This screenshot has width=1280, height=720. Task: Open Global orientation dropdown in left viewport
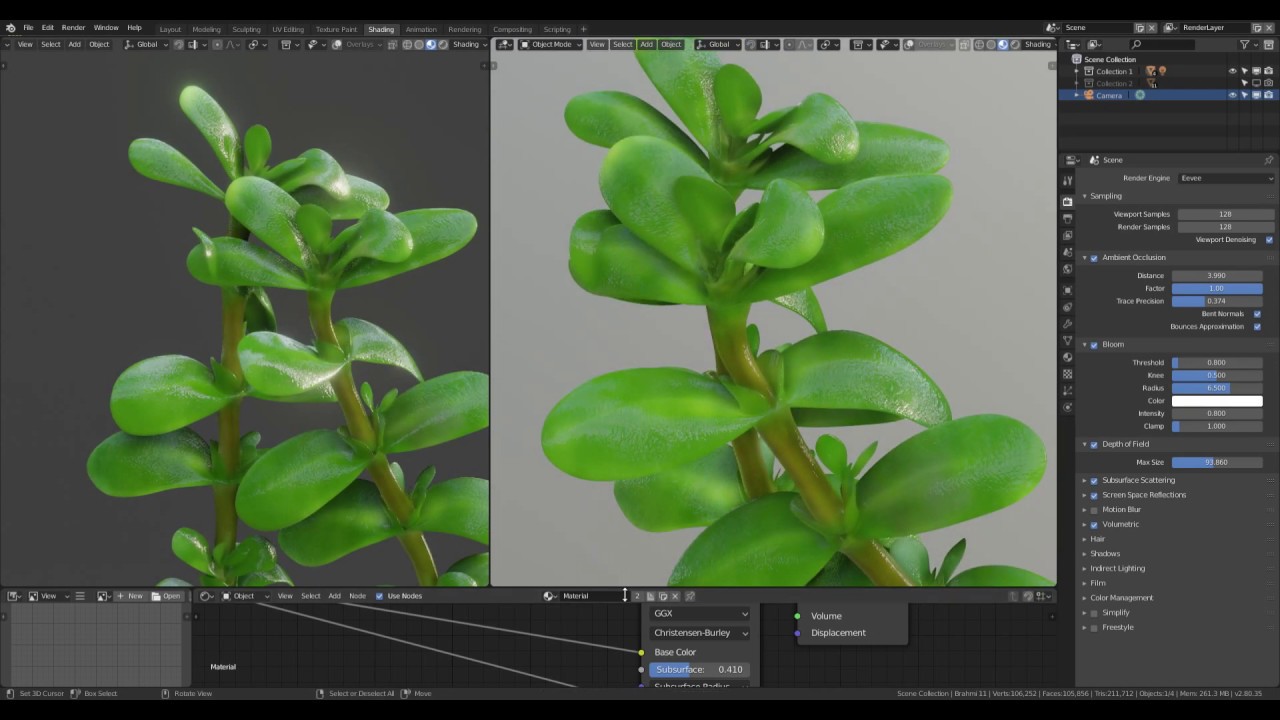tap(146, 44)
